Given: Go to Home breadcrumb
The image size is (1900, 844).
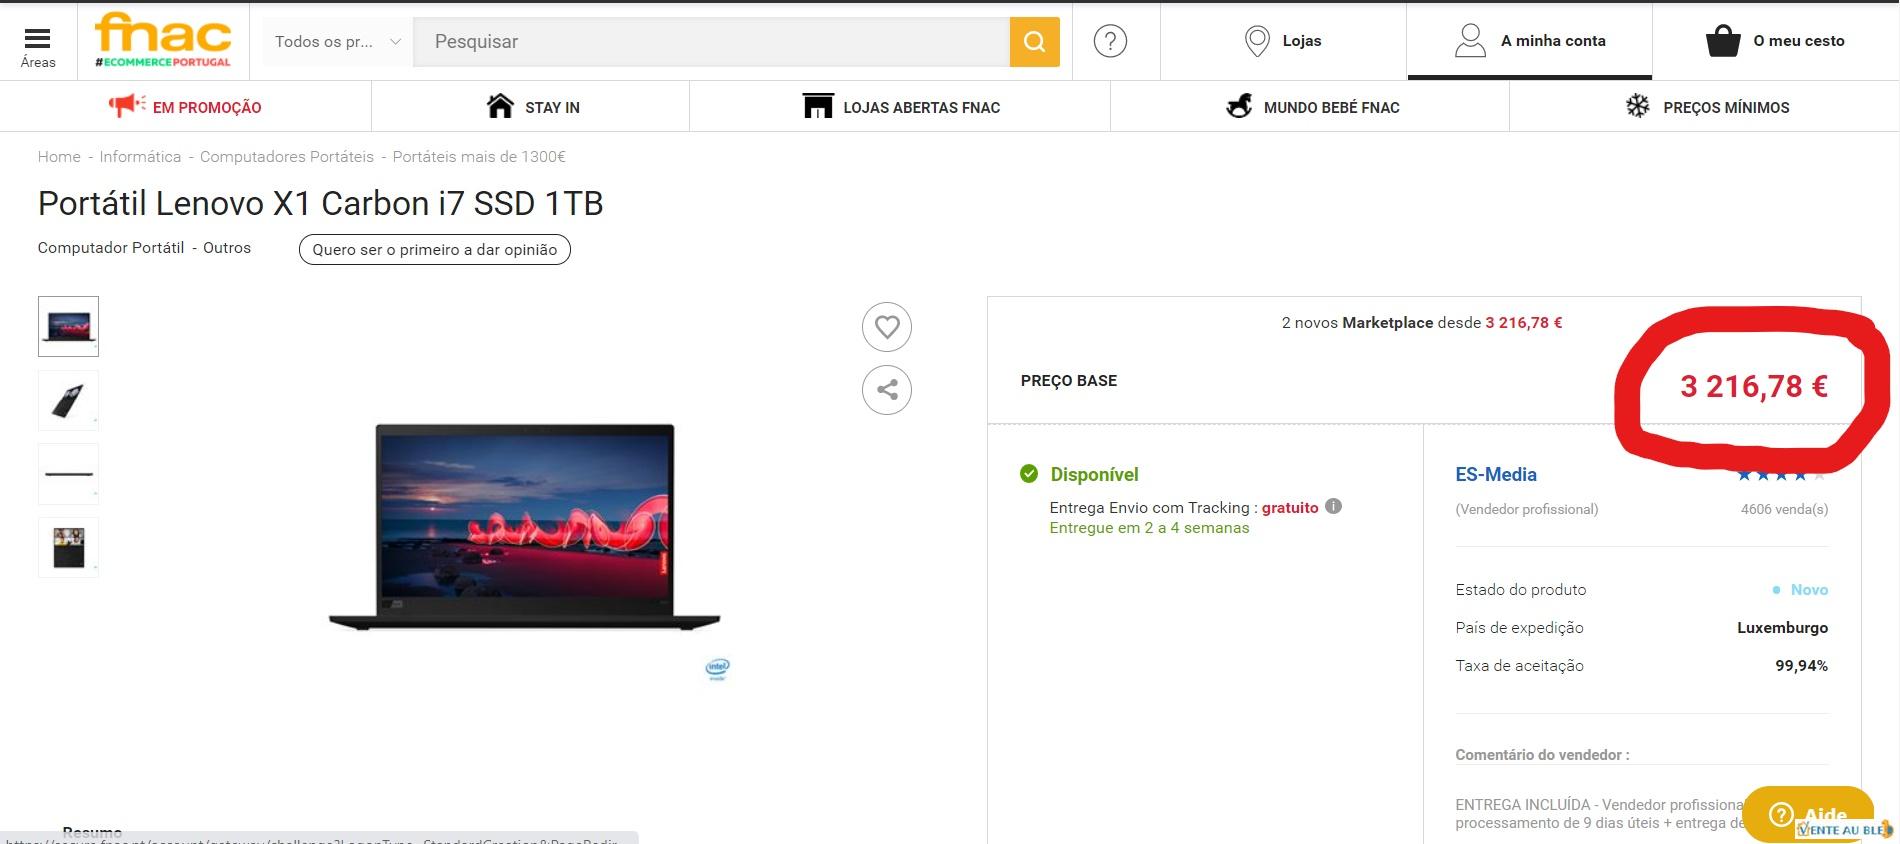Looking at the screenshot, I should pyautogui.click(x=59, y=156).
